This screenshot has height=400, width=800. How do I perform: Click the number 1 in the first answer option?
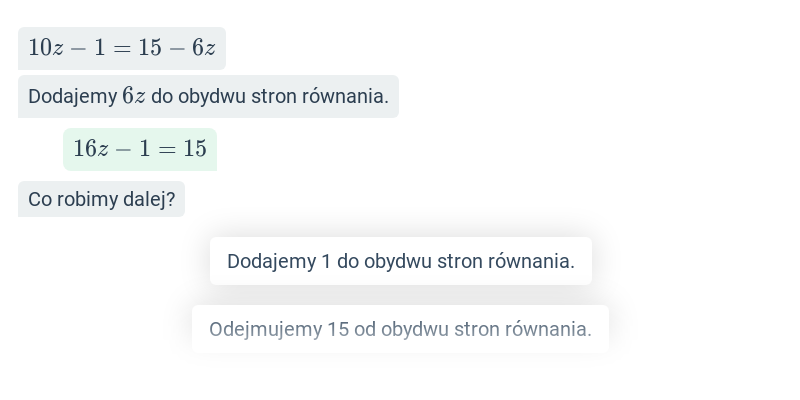point(327,261)
